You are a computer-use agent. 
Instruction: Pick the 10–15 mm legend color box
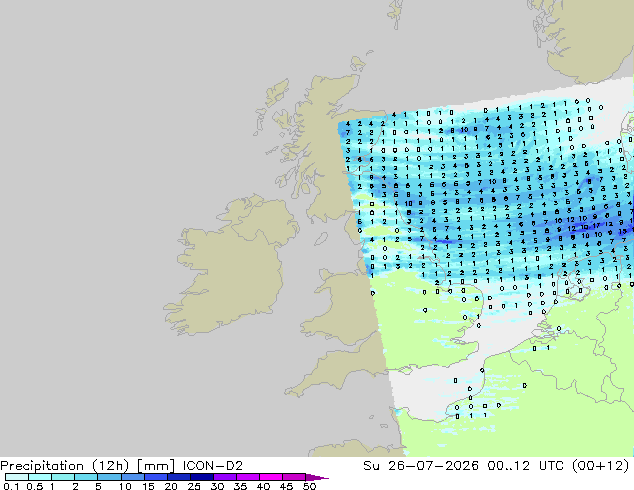(132, 477)
